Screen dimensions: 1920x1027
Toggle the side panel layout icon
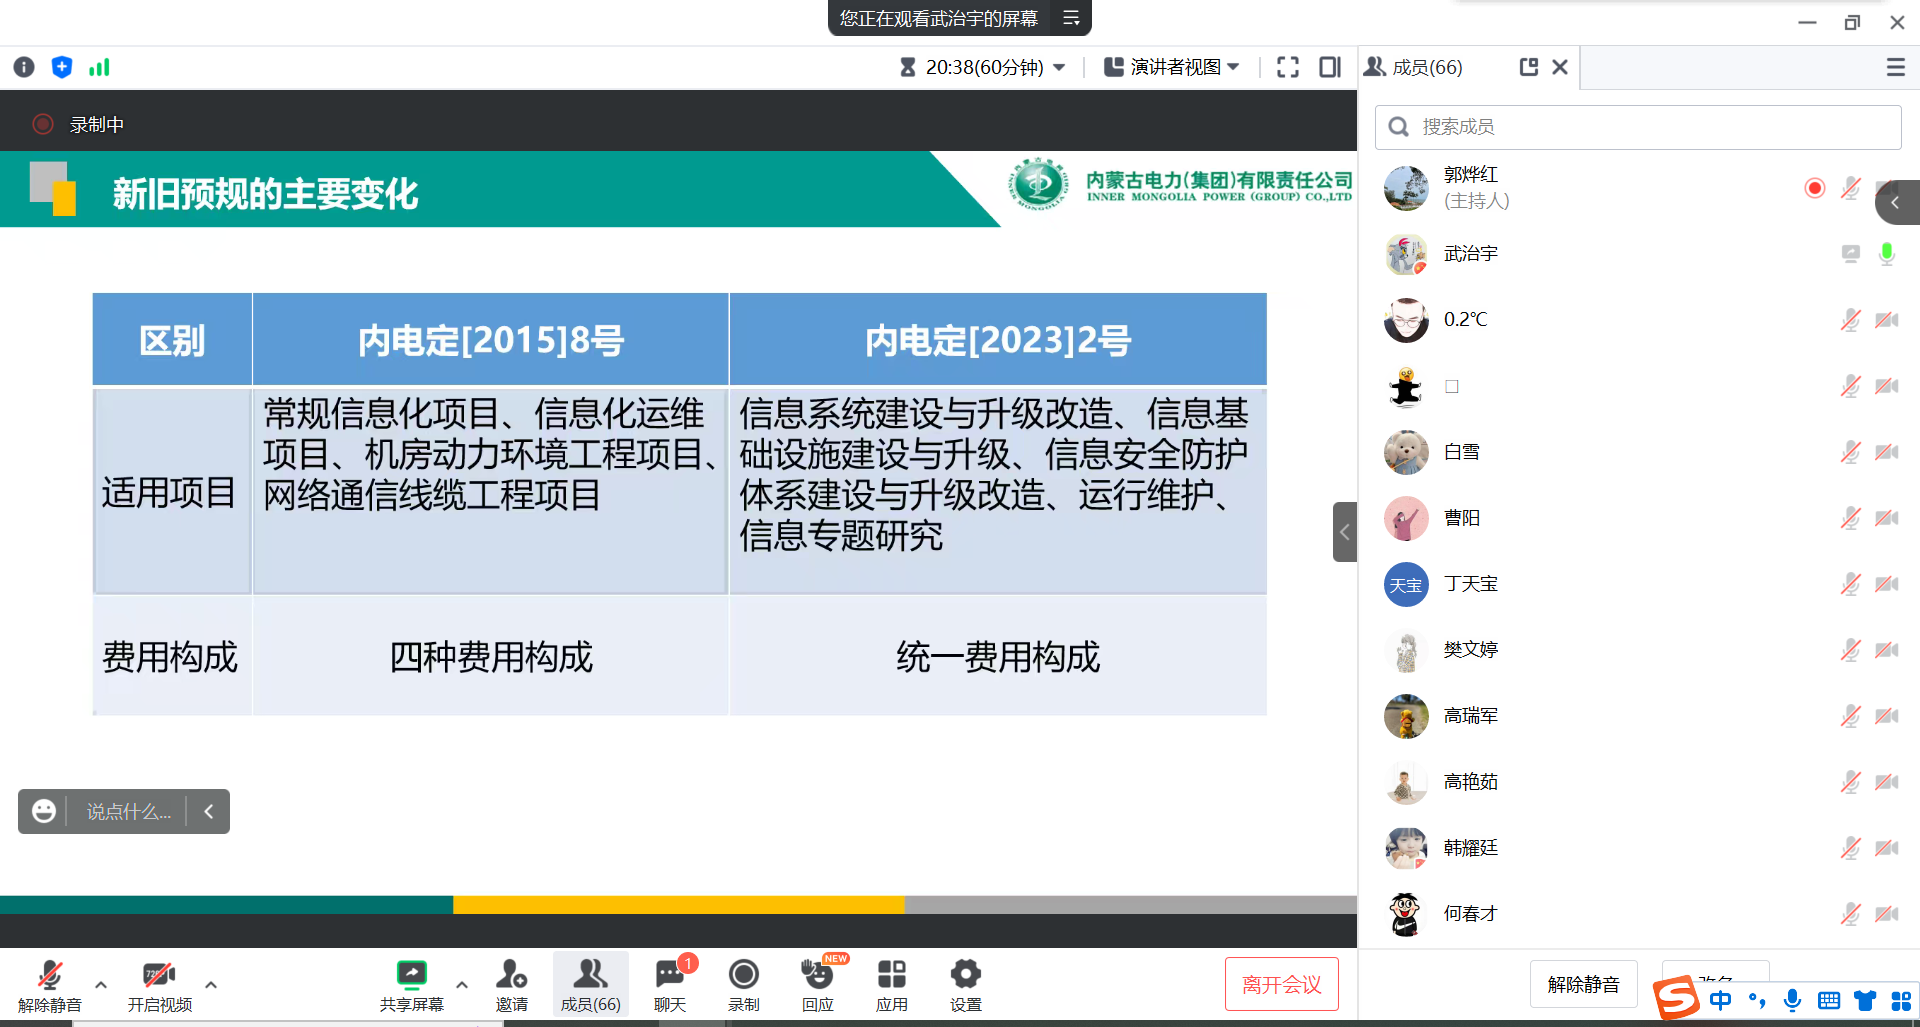coord(1330,67)
